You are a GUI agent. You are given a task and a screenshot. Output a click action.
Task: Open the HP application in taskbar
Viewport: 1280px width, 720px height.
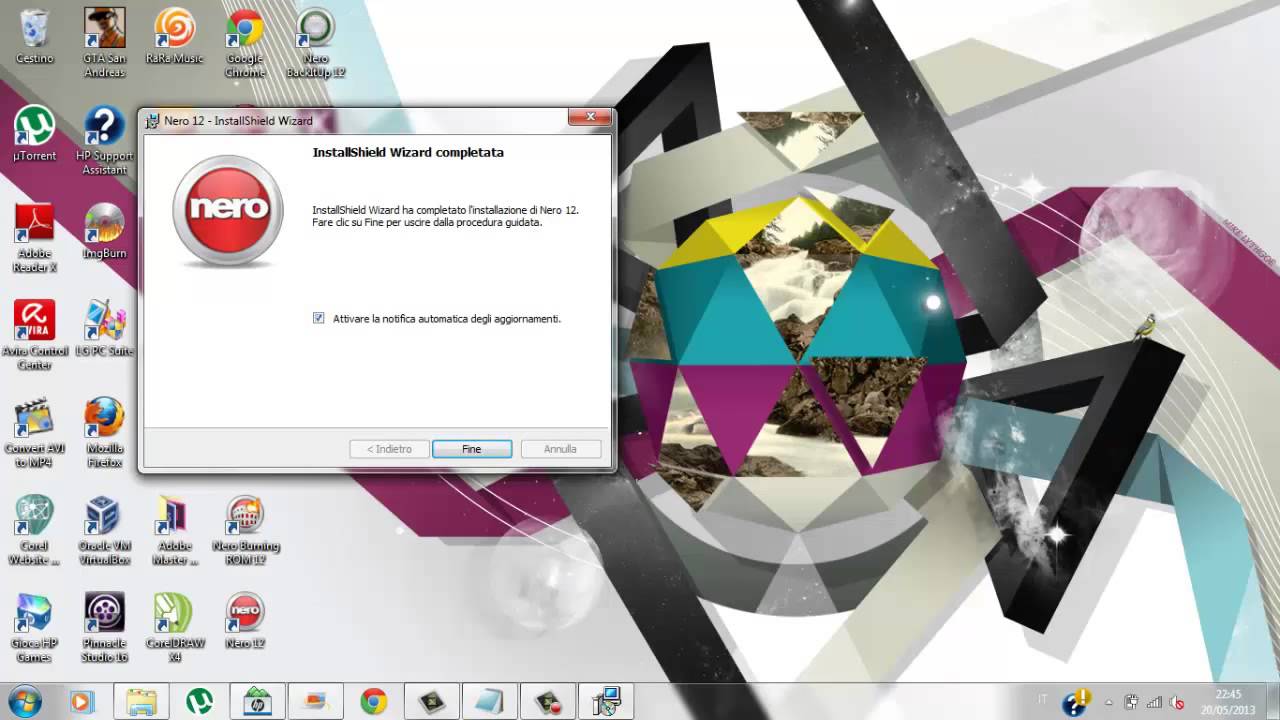pos(257,702)
